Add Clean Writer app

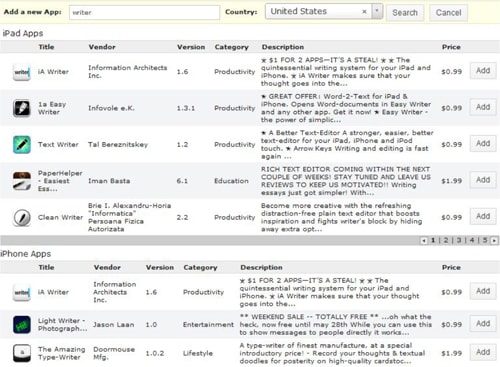click(x=483, y=216)
